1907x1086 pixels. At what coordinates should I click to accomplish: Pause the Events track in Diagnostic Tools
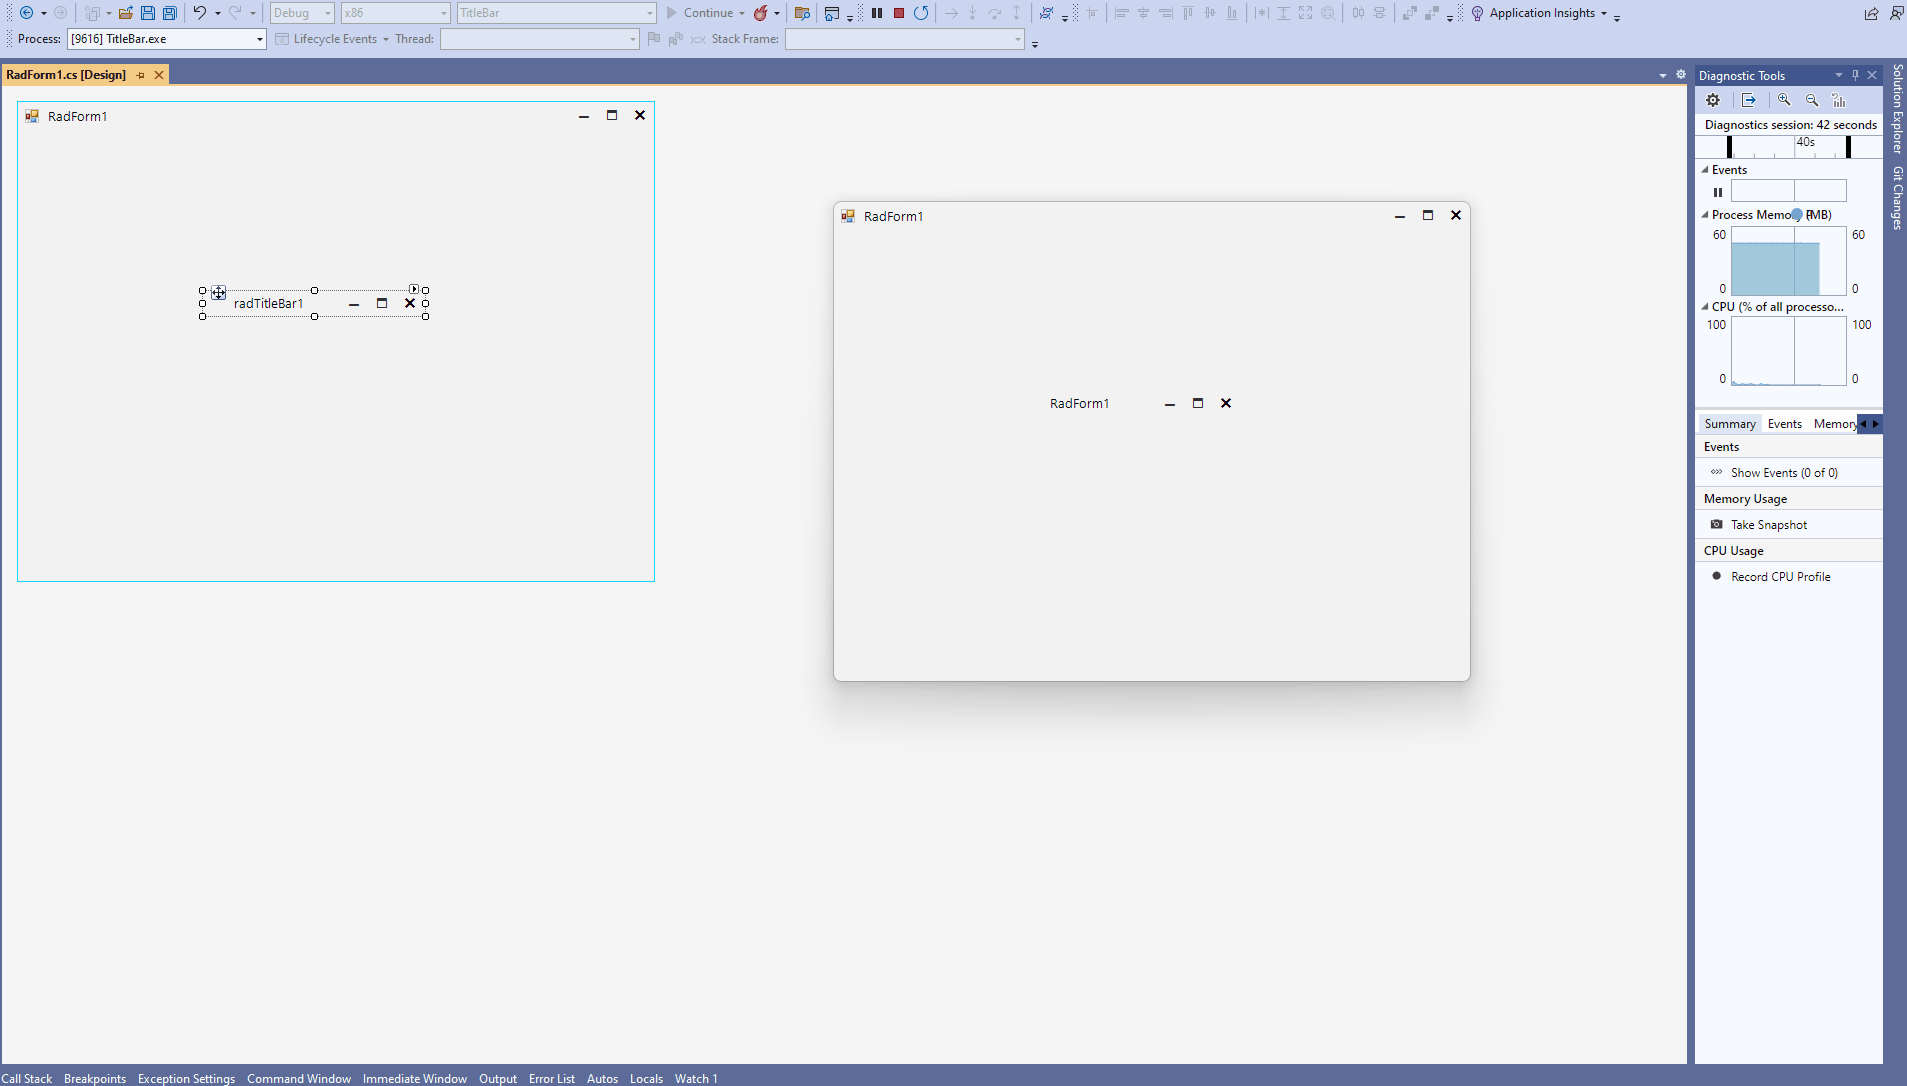pos(1718,192)
